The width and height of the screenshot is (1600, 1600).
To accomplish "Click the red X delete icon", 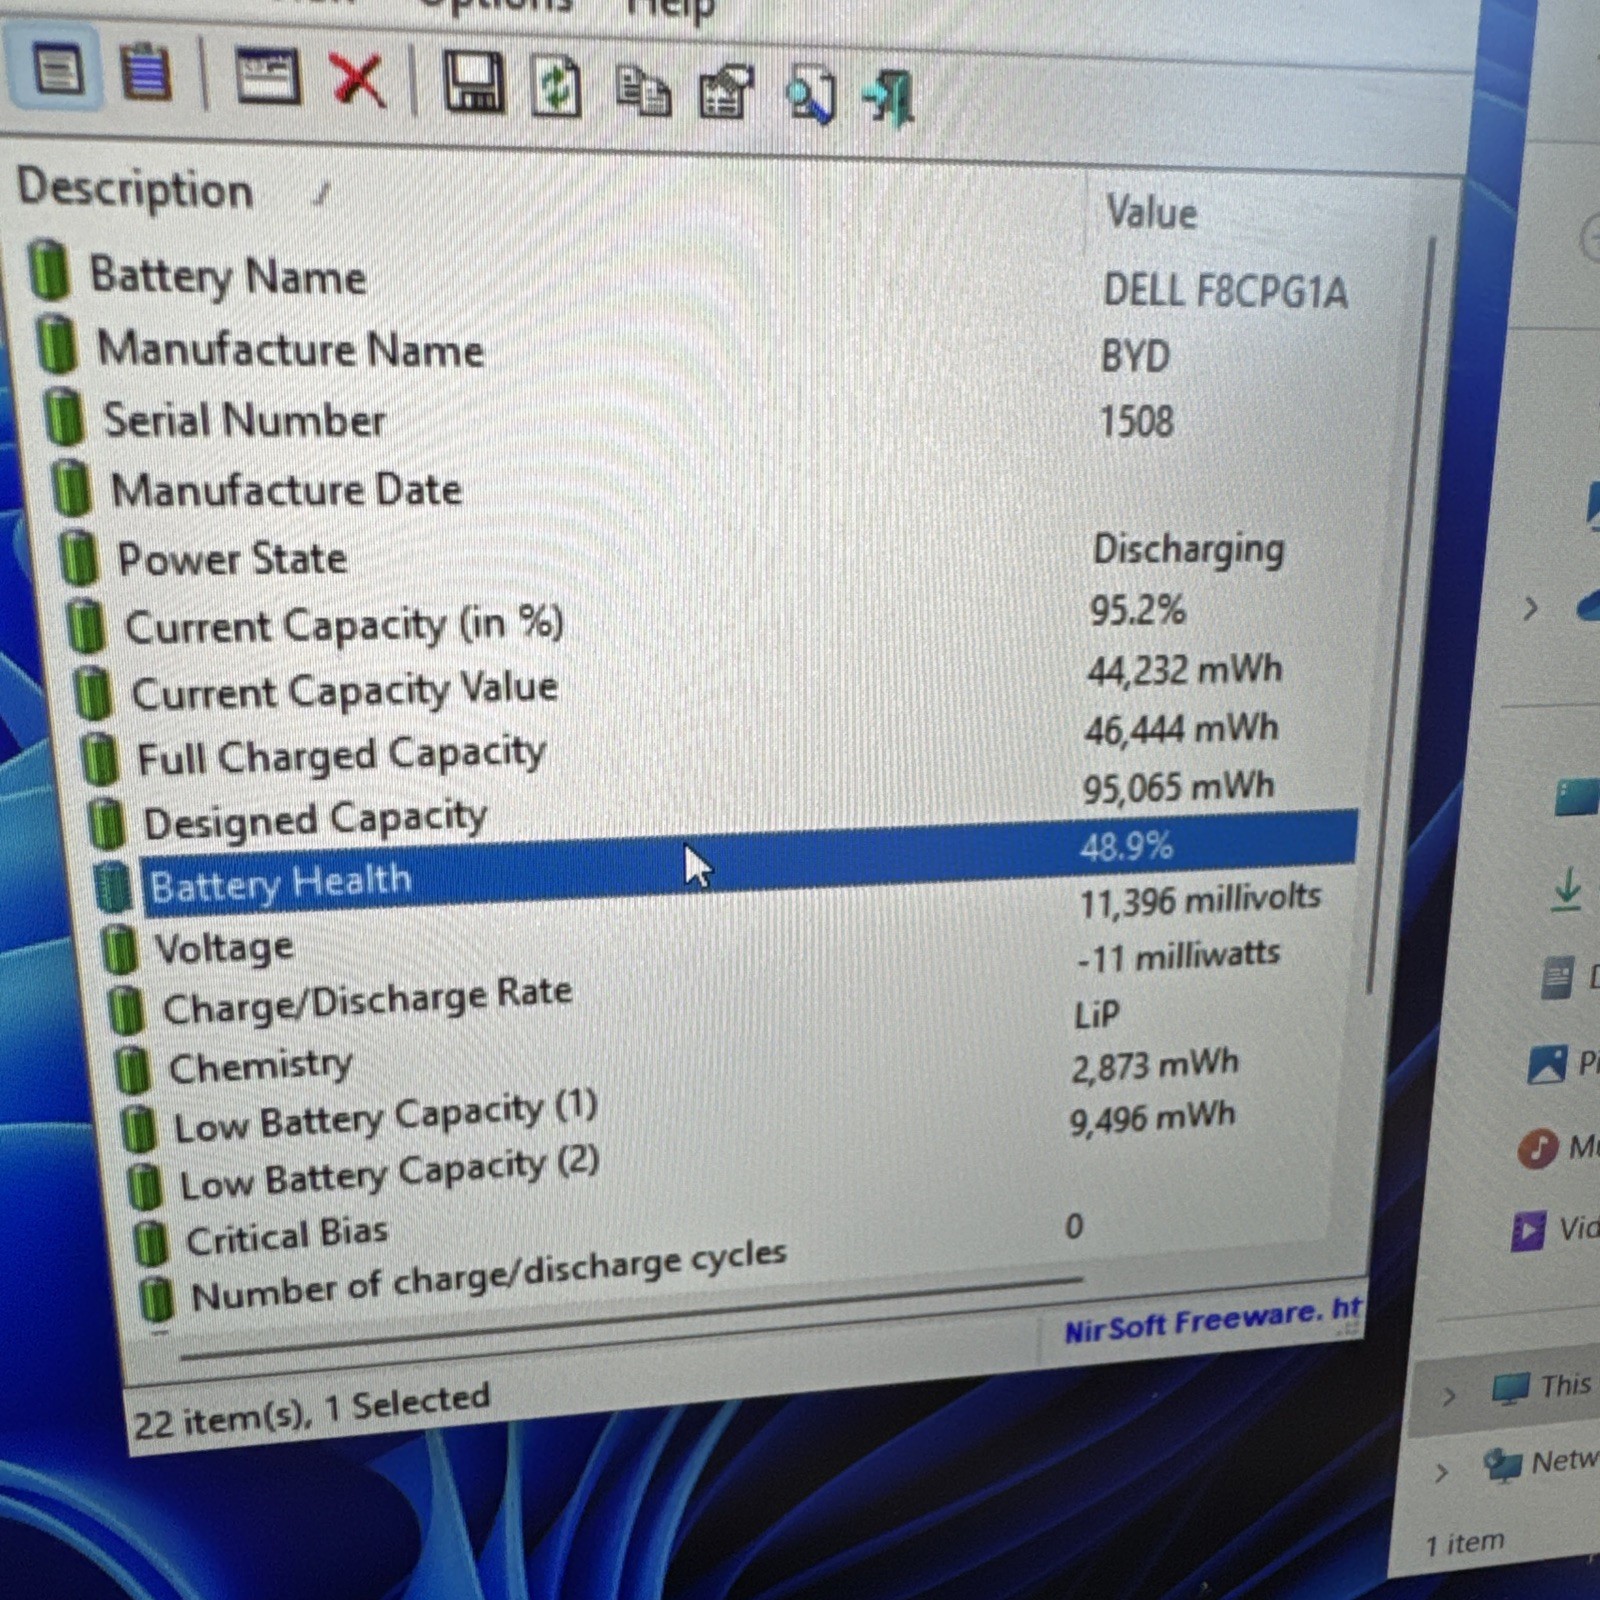I will (358, 80).
